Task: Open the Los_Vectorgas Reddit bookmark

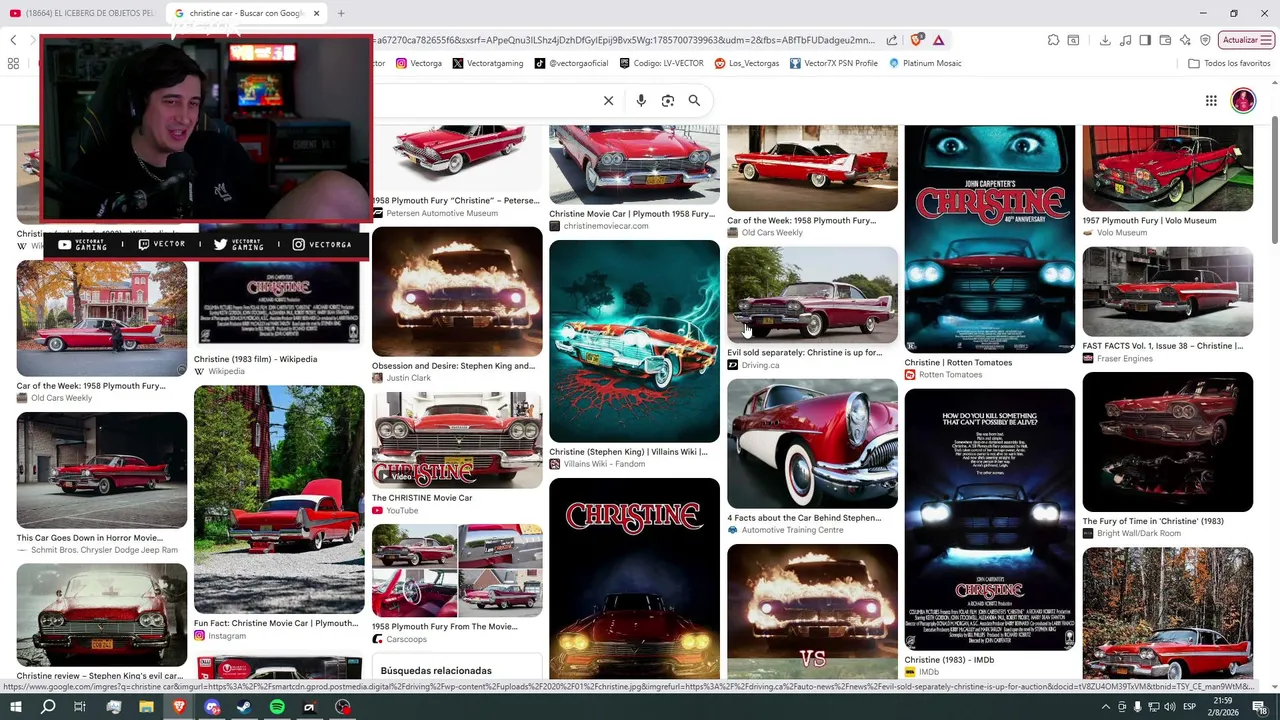Action: pyautogui.click(x=747, y=63)
